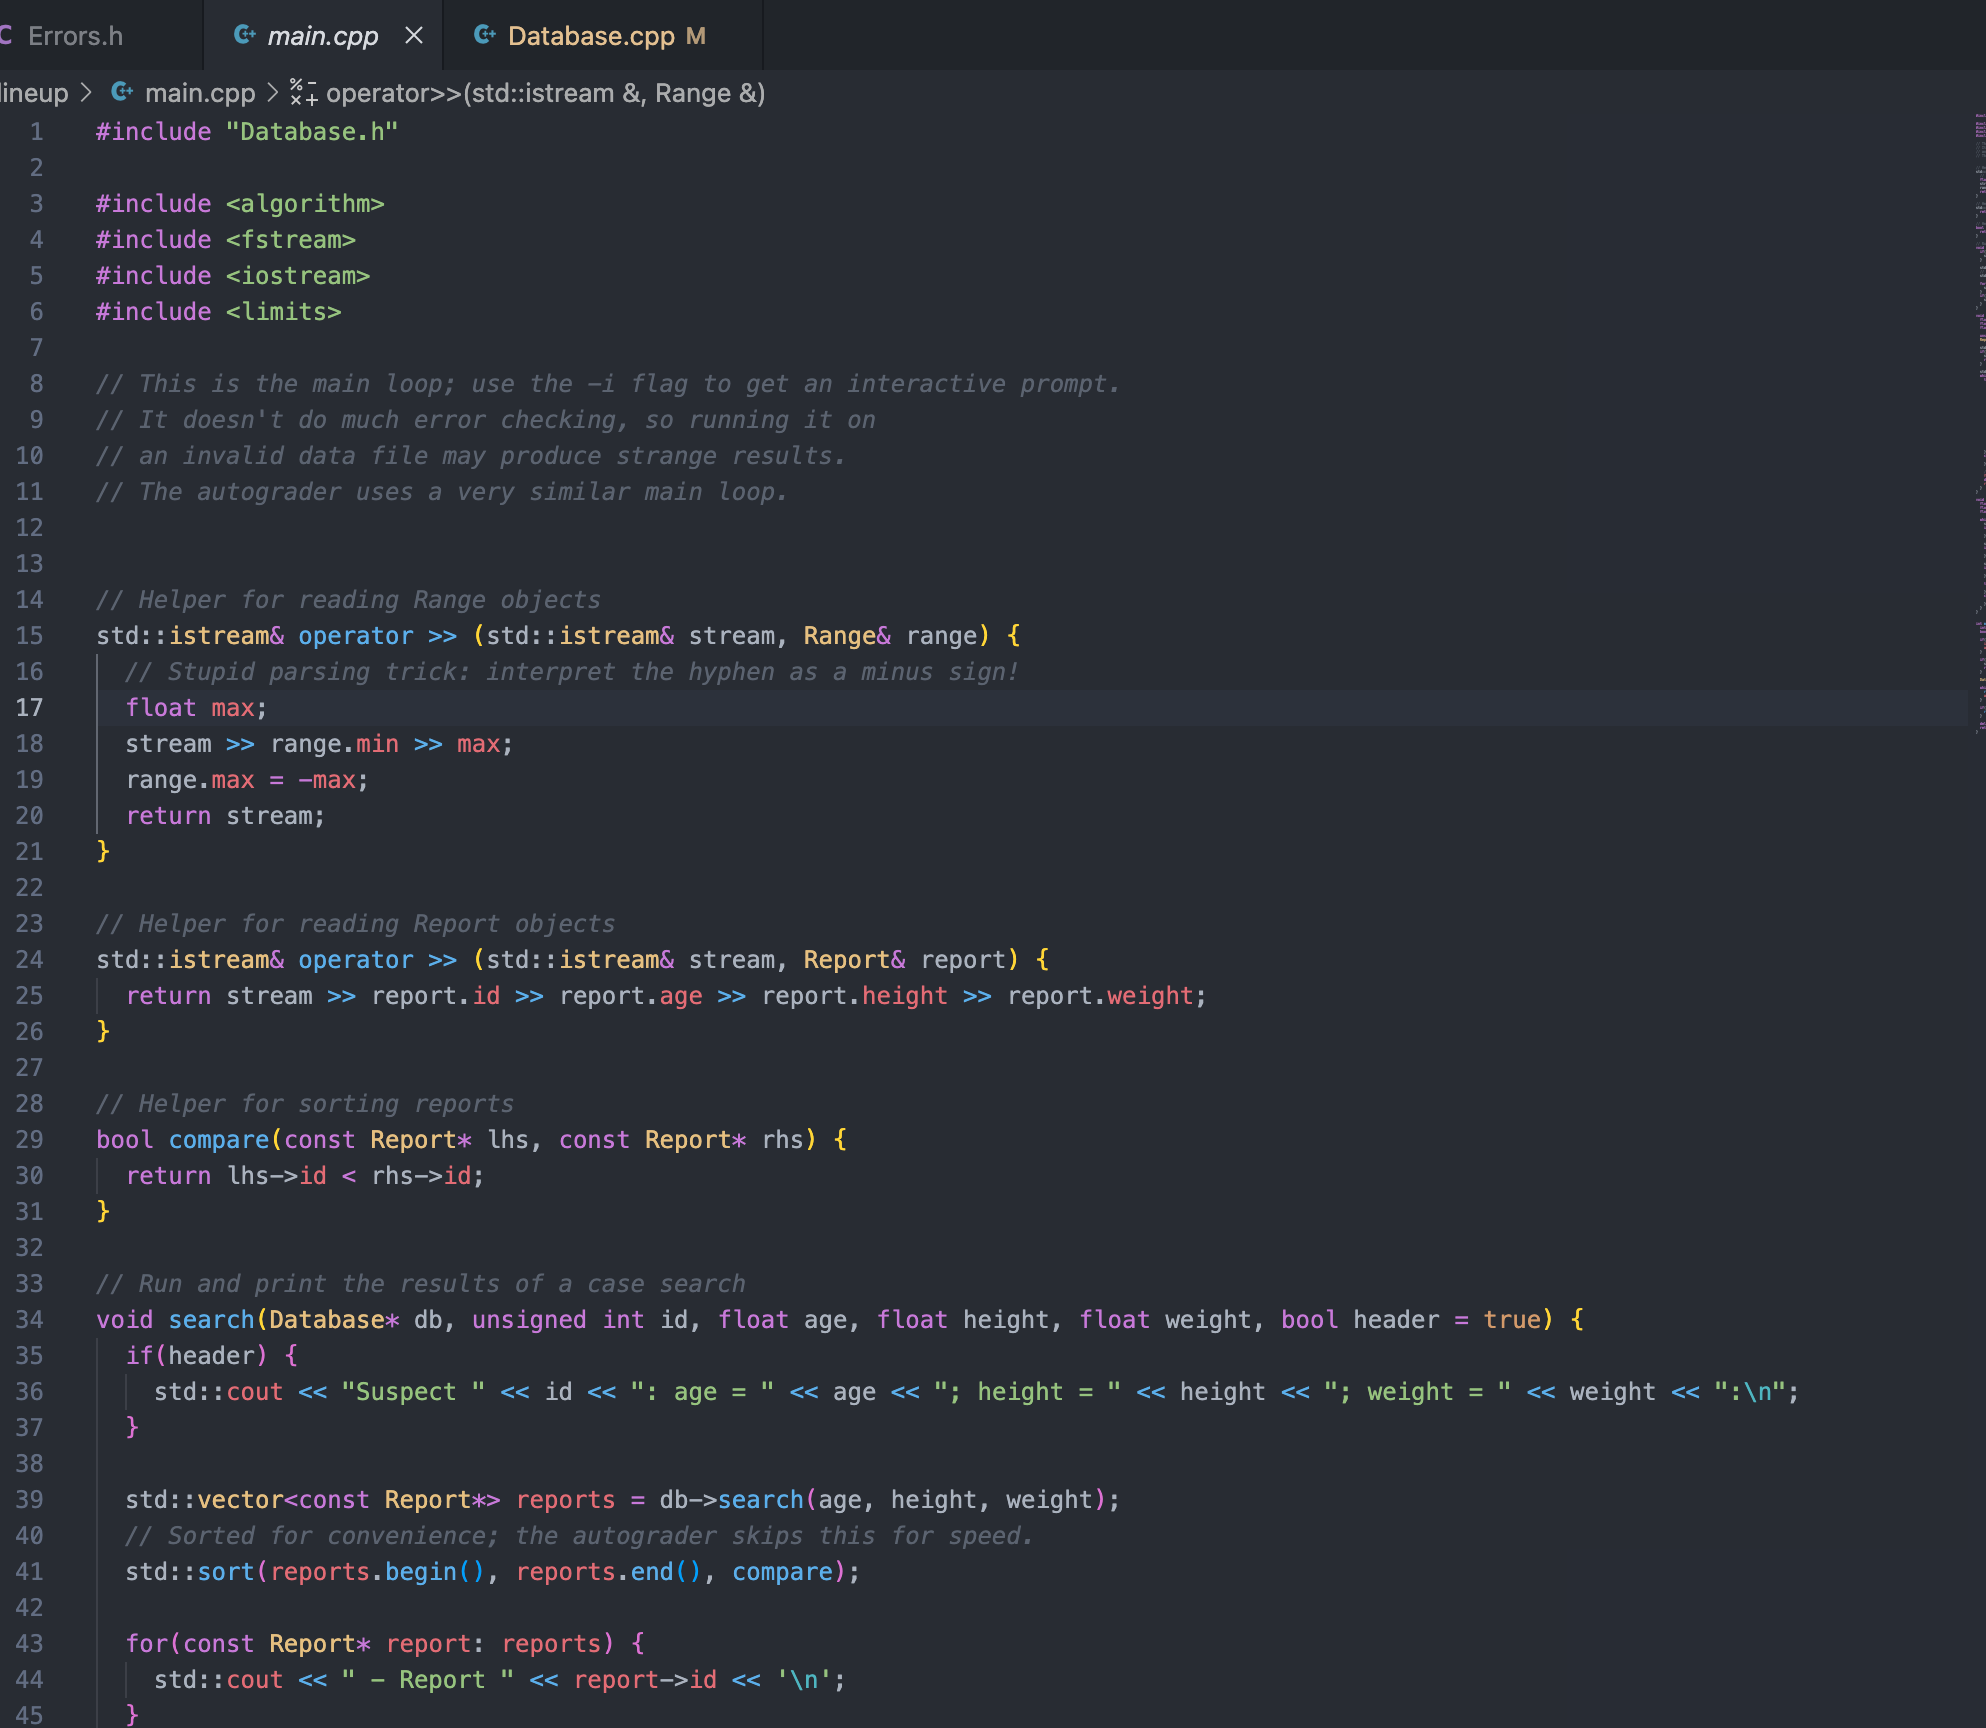
Task: Click line number 17 in the gutter
Action: pos(30,707)
